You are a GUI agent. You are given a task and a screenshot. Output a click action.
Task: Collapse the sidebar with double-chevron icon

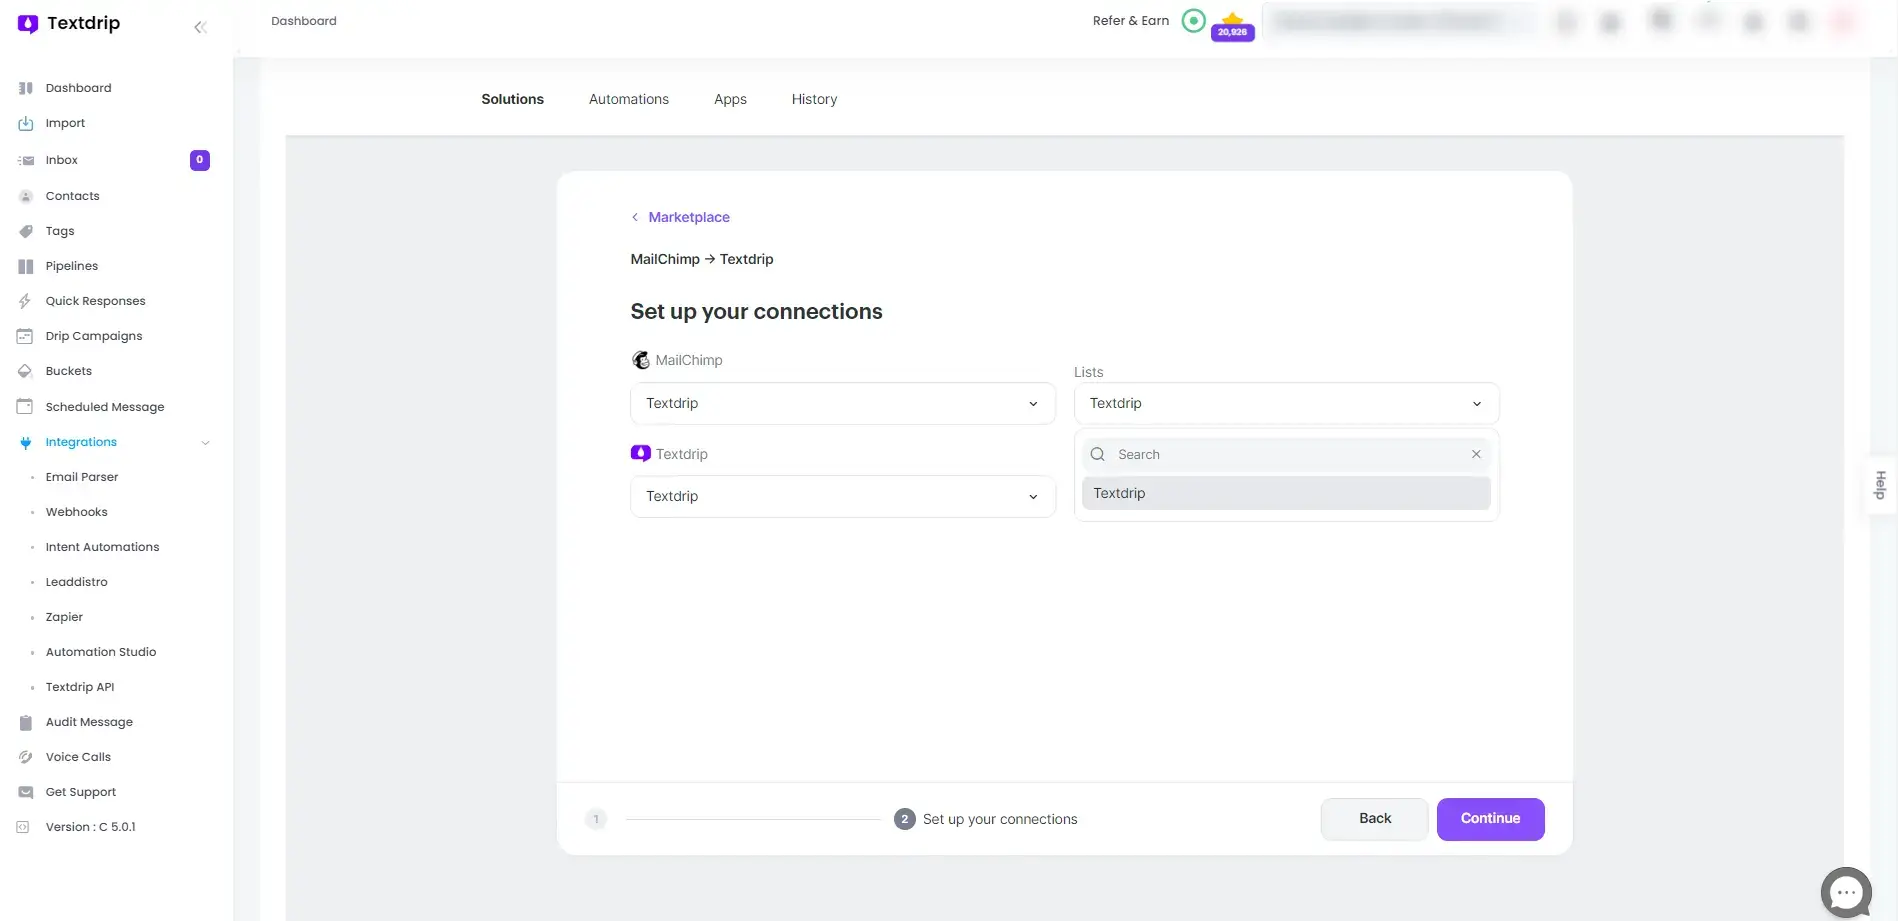(x=200, y=27)
